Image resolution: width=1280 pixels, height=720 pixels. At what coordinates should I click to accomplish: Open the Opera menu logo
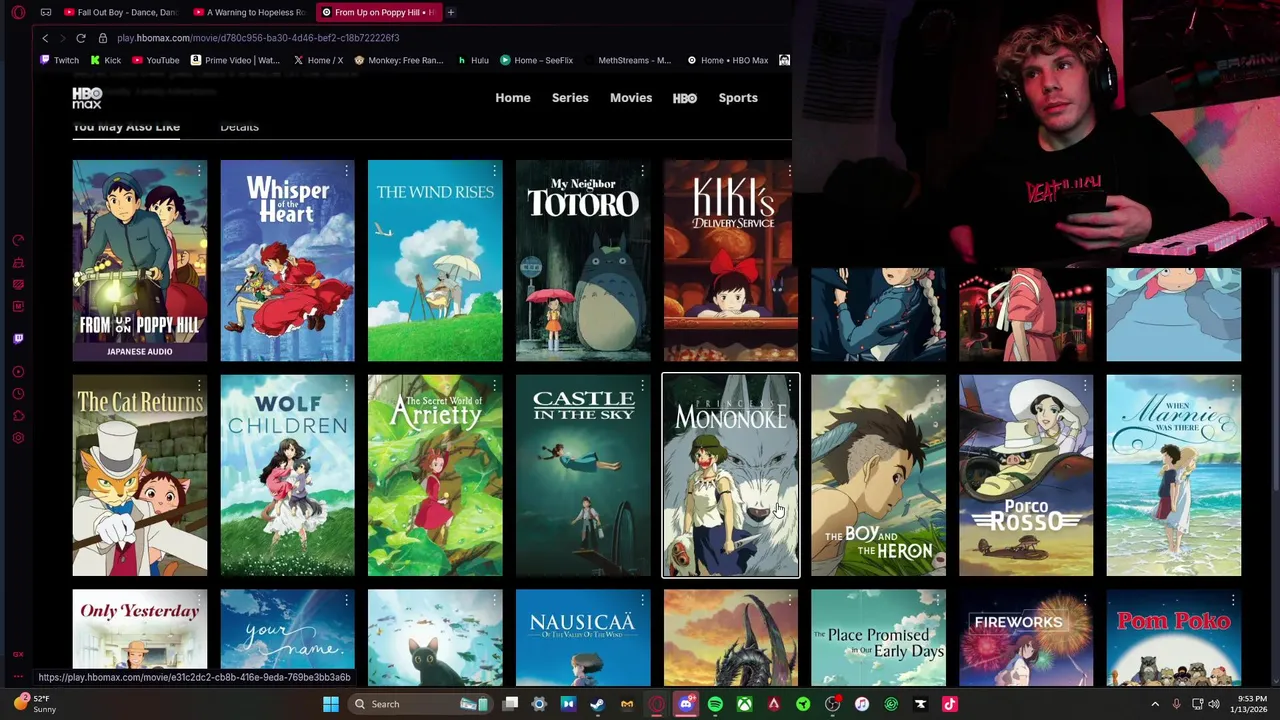(x=18, y=12)
